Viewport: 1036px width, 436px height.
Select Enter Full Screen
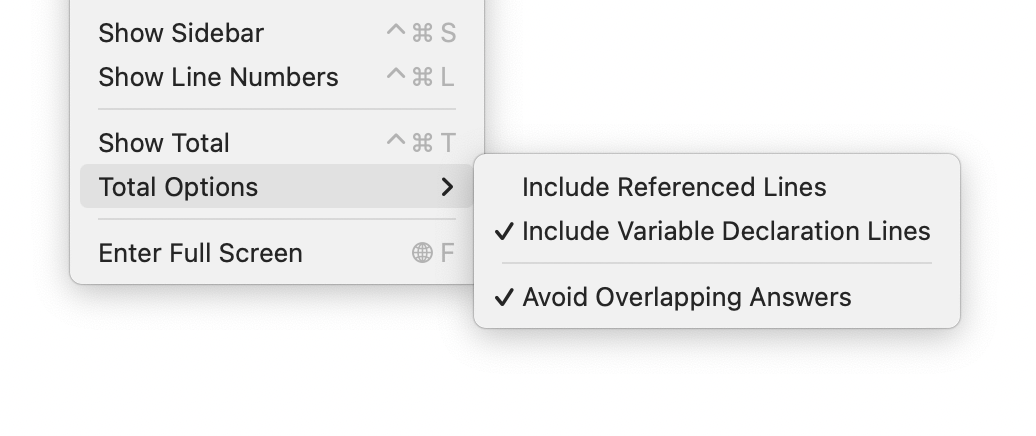pos(277,253)
